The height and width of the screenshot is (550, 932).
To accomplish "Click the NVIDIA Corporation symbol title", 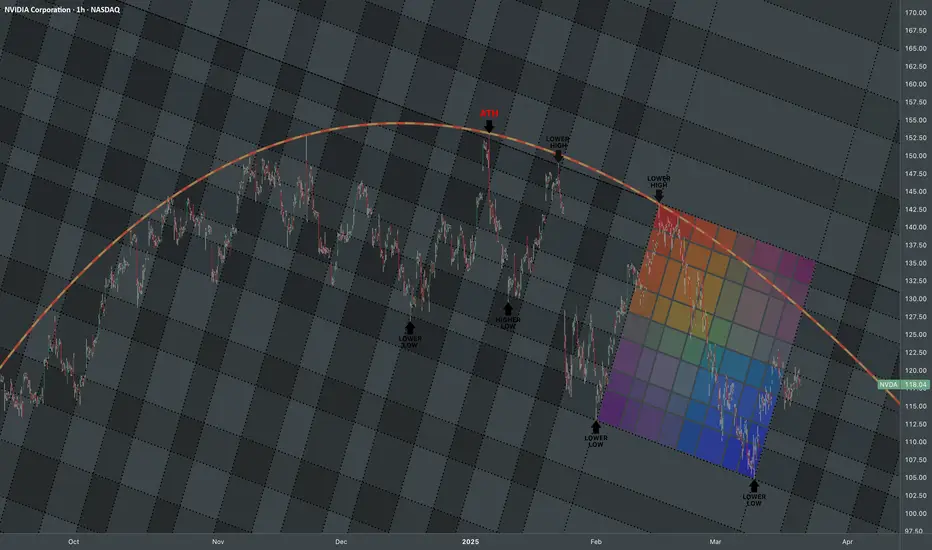I will pyautogui.click(x=62, y=10).
